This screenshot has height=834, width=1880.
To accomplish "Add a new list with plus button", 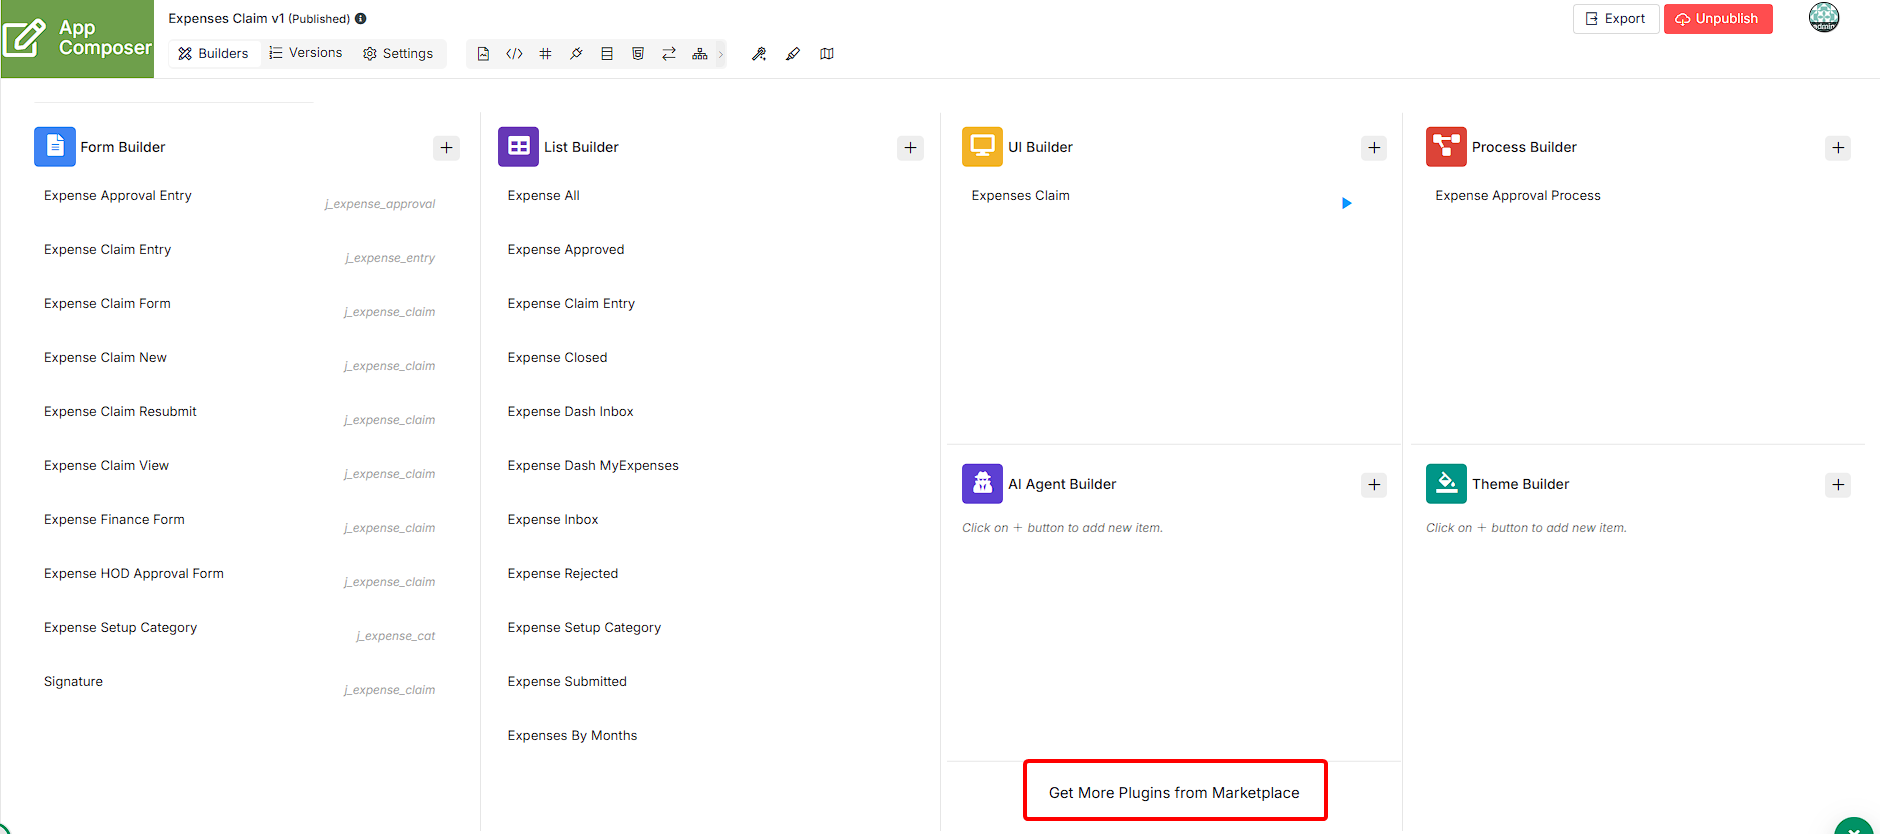I will (911, 148).
